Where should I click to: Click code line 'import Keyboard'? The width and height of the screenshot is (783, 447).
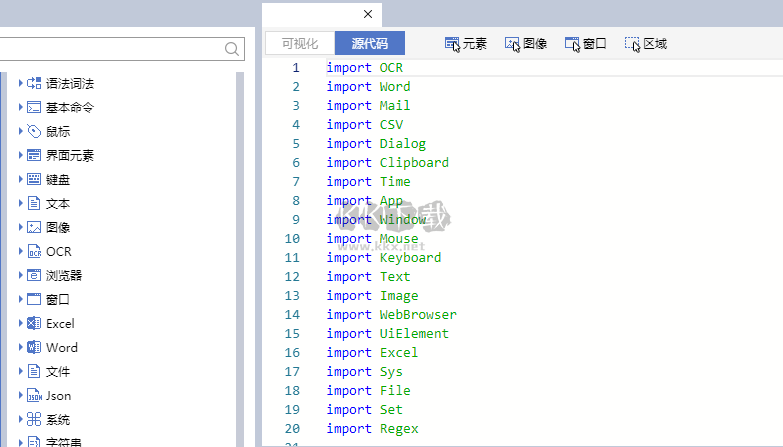click(x=384, y=258)
